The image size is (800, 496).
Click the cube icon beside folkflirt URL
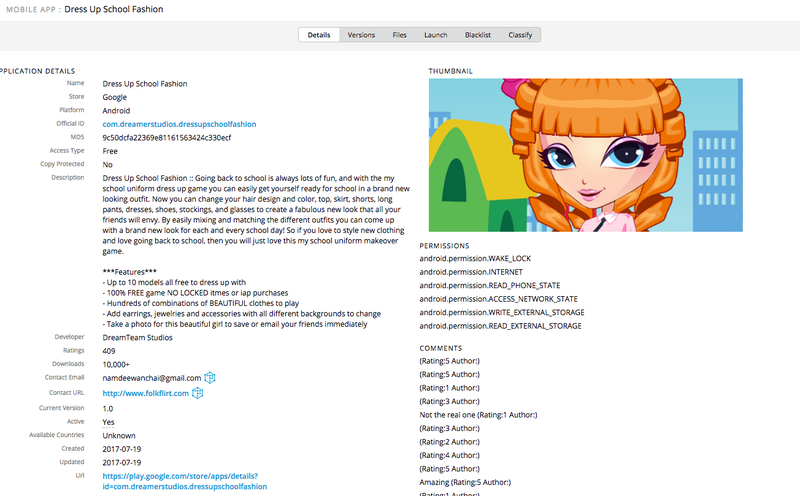pos(197,393)
